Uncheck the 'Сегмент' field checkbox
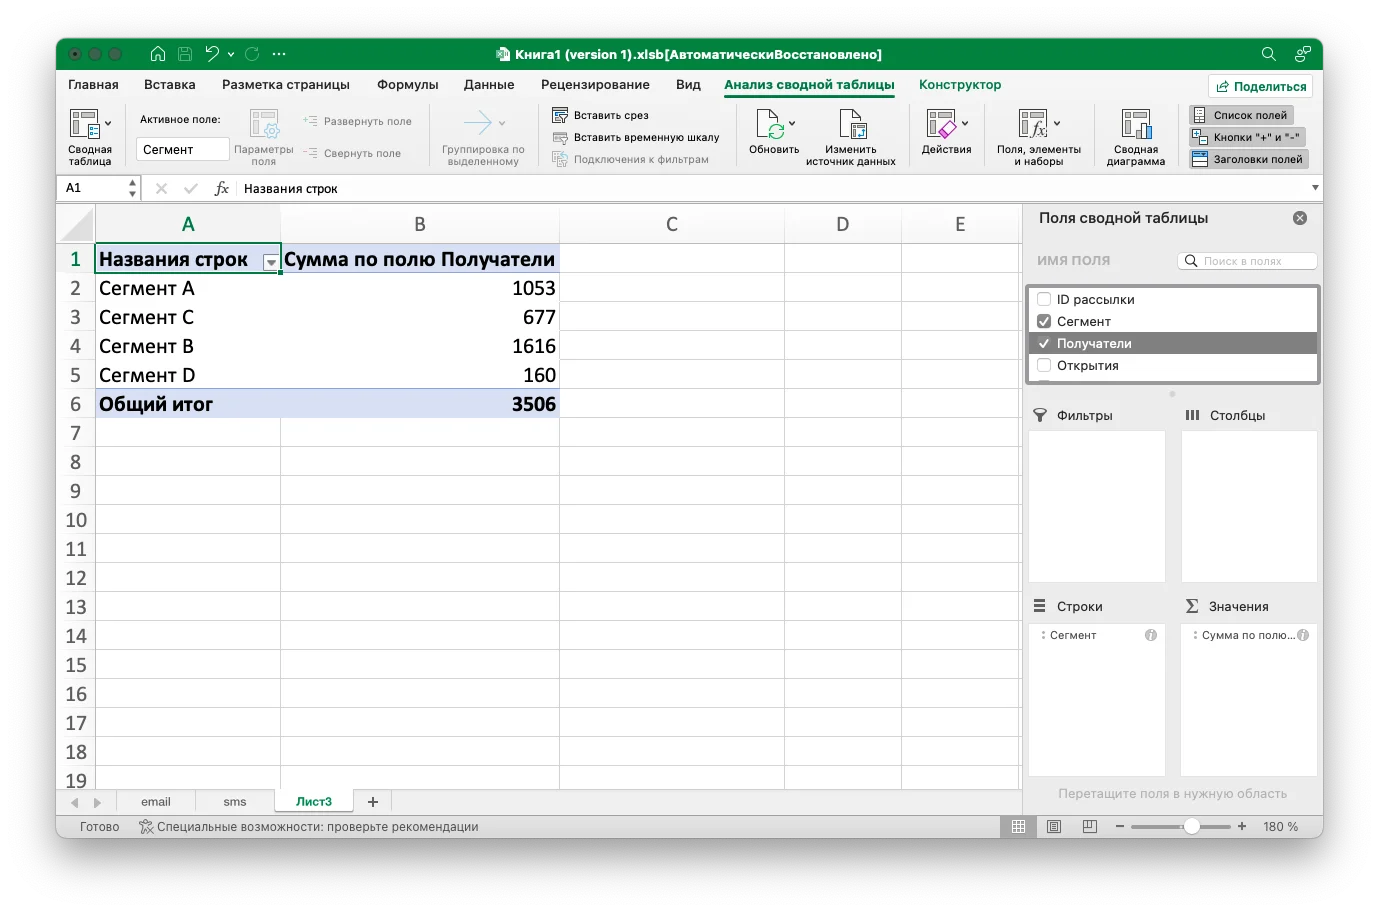 point(1044,321)
